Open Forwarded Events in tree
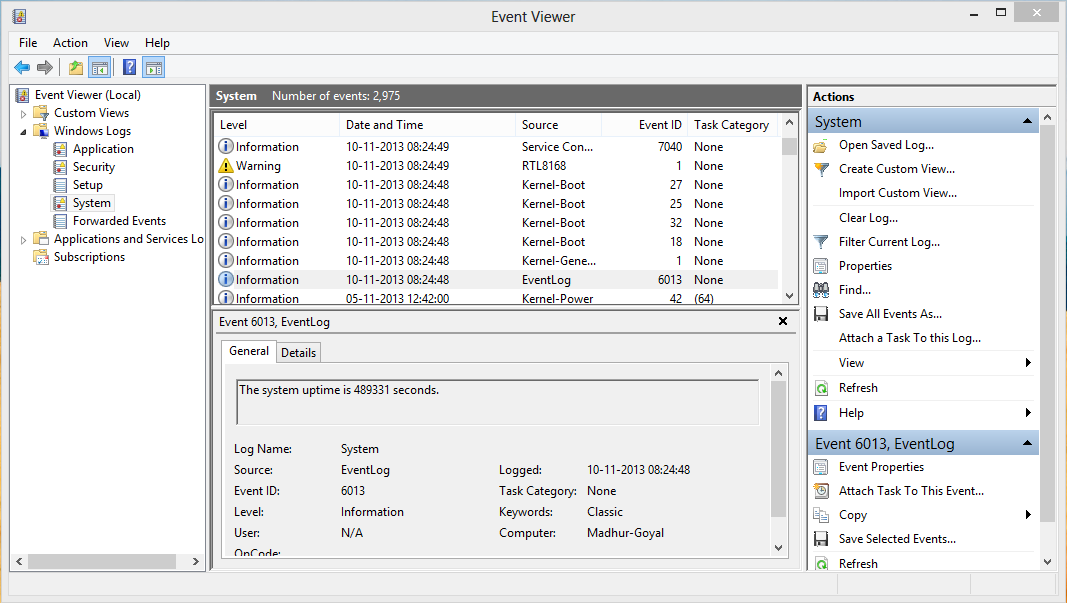Image resolution: width=1067 pixels, height=603 pixels. click(x=119, y=221)
